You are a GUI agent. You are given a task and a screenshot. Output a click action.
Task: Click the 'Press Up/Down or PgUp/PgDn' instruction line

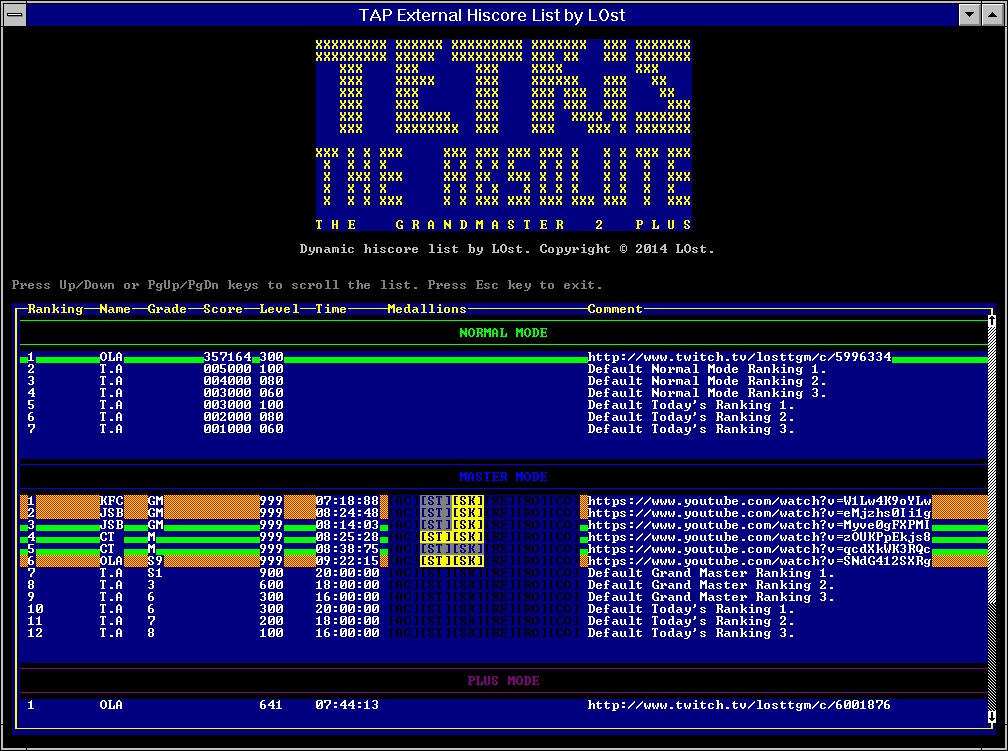[x=307, y=285]
